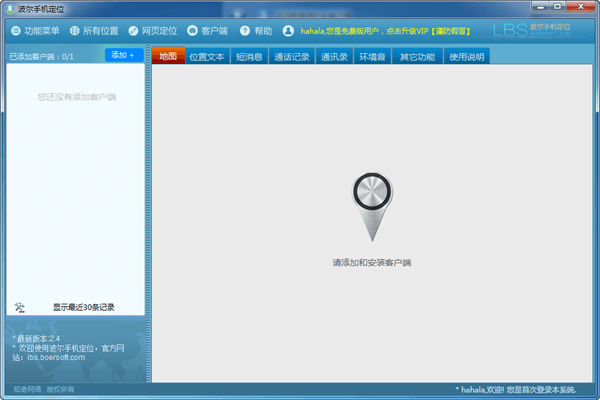The width and height of the screenshot is (600, 400).
Task: Click the 所有位置 globe icon
Action: (x=75, y=31)
